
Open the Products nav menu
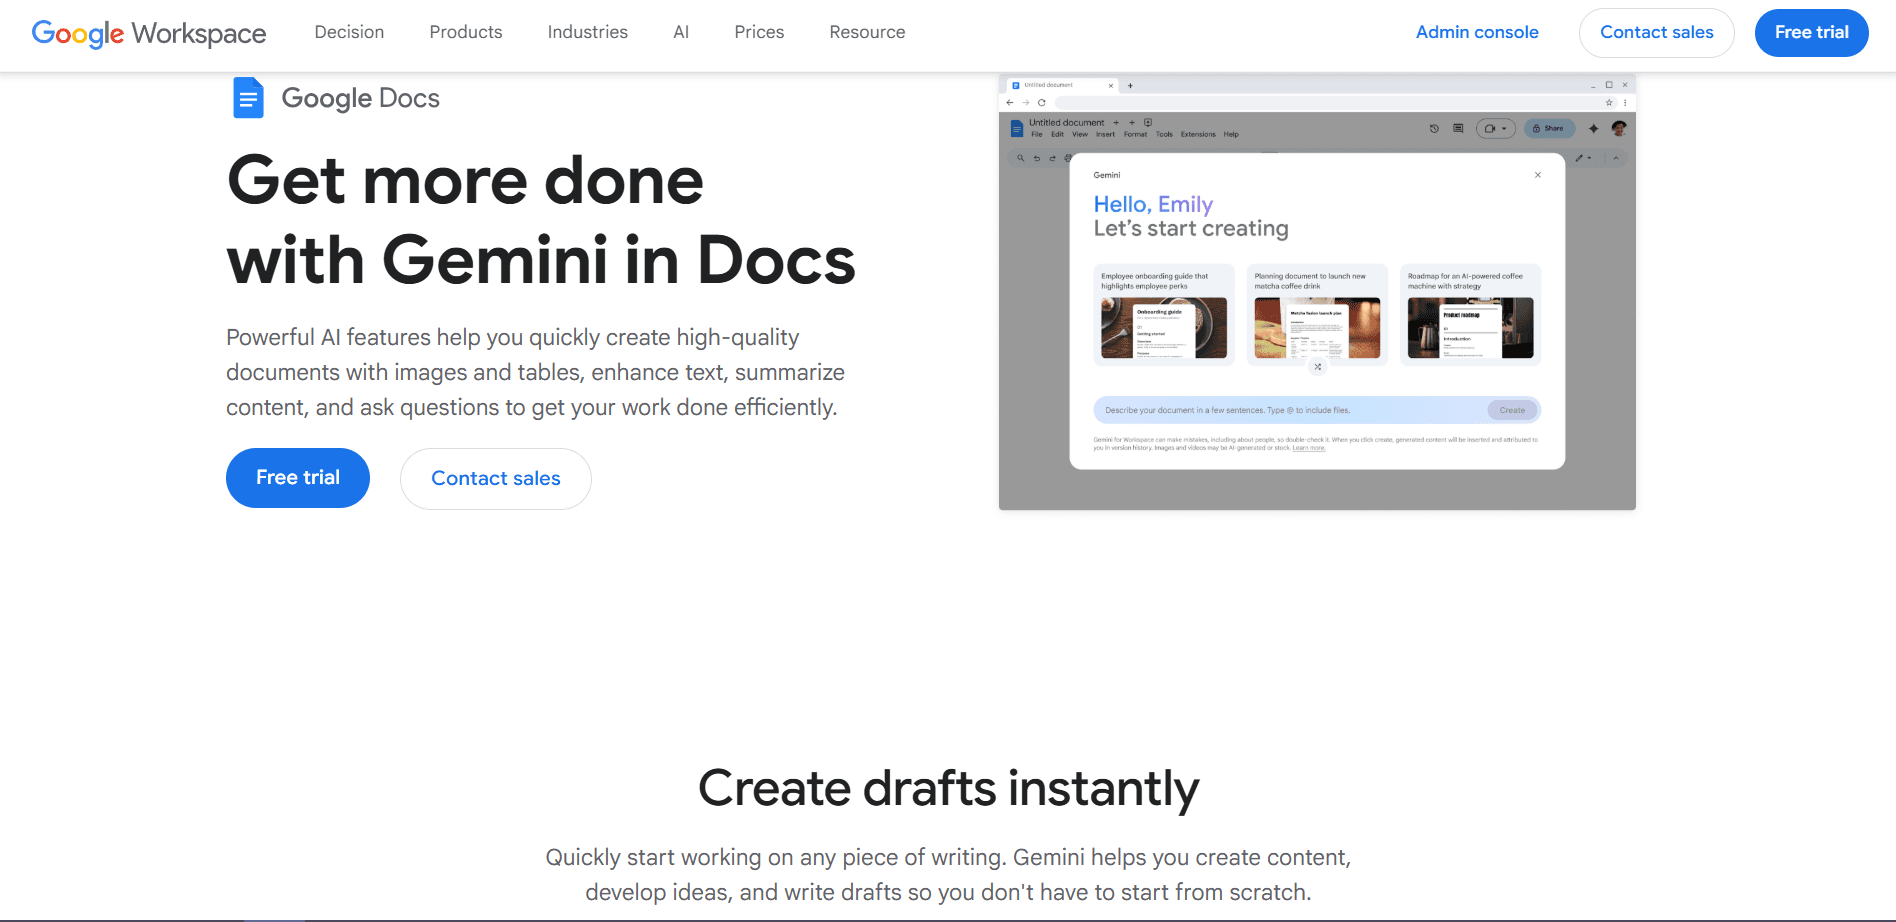tap(466, 32)
